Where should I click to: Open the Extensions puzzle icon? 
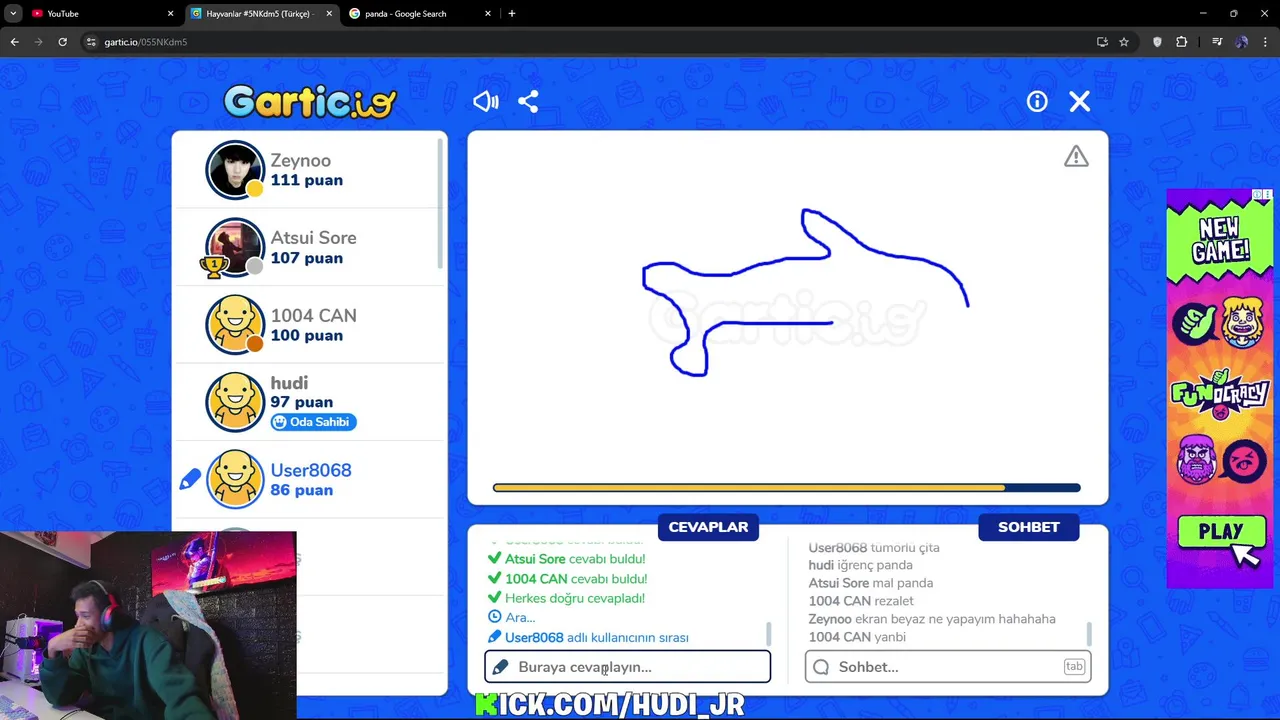pyautogui.click(x=1181, y=42)
